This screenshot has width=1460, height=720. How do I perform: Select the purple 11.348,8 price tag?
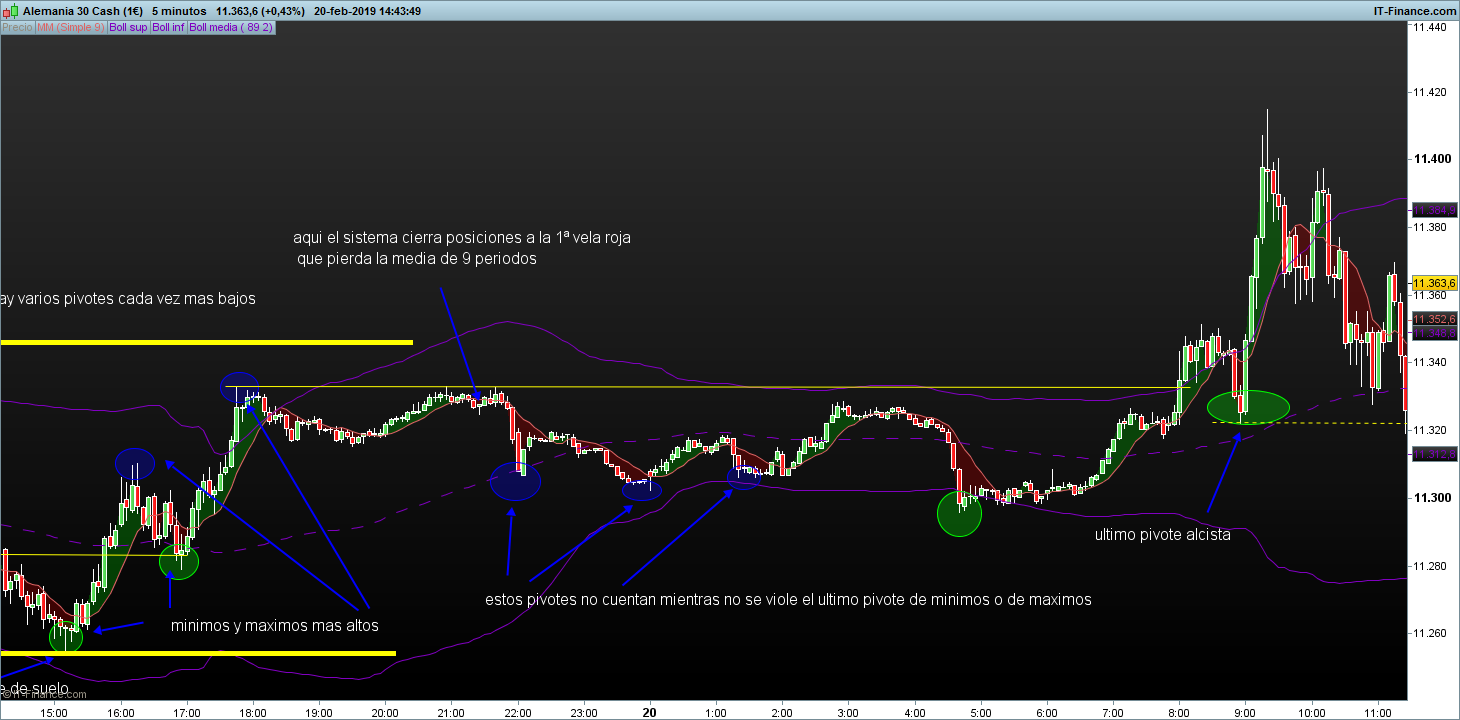1434,332
